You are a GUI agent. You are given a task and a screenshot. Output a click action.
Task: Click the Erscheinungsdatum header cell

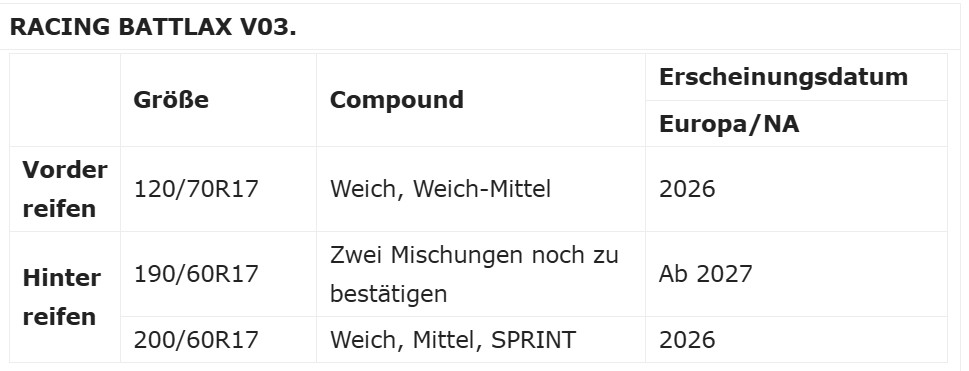[x=796, y=77]
